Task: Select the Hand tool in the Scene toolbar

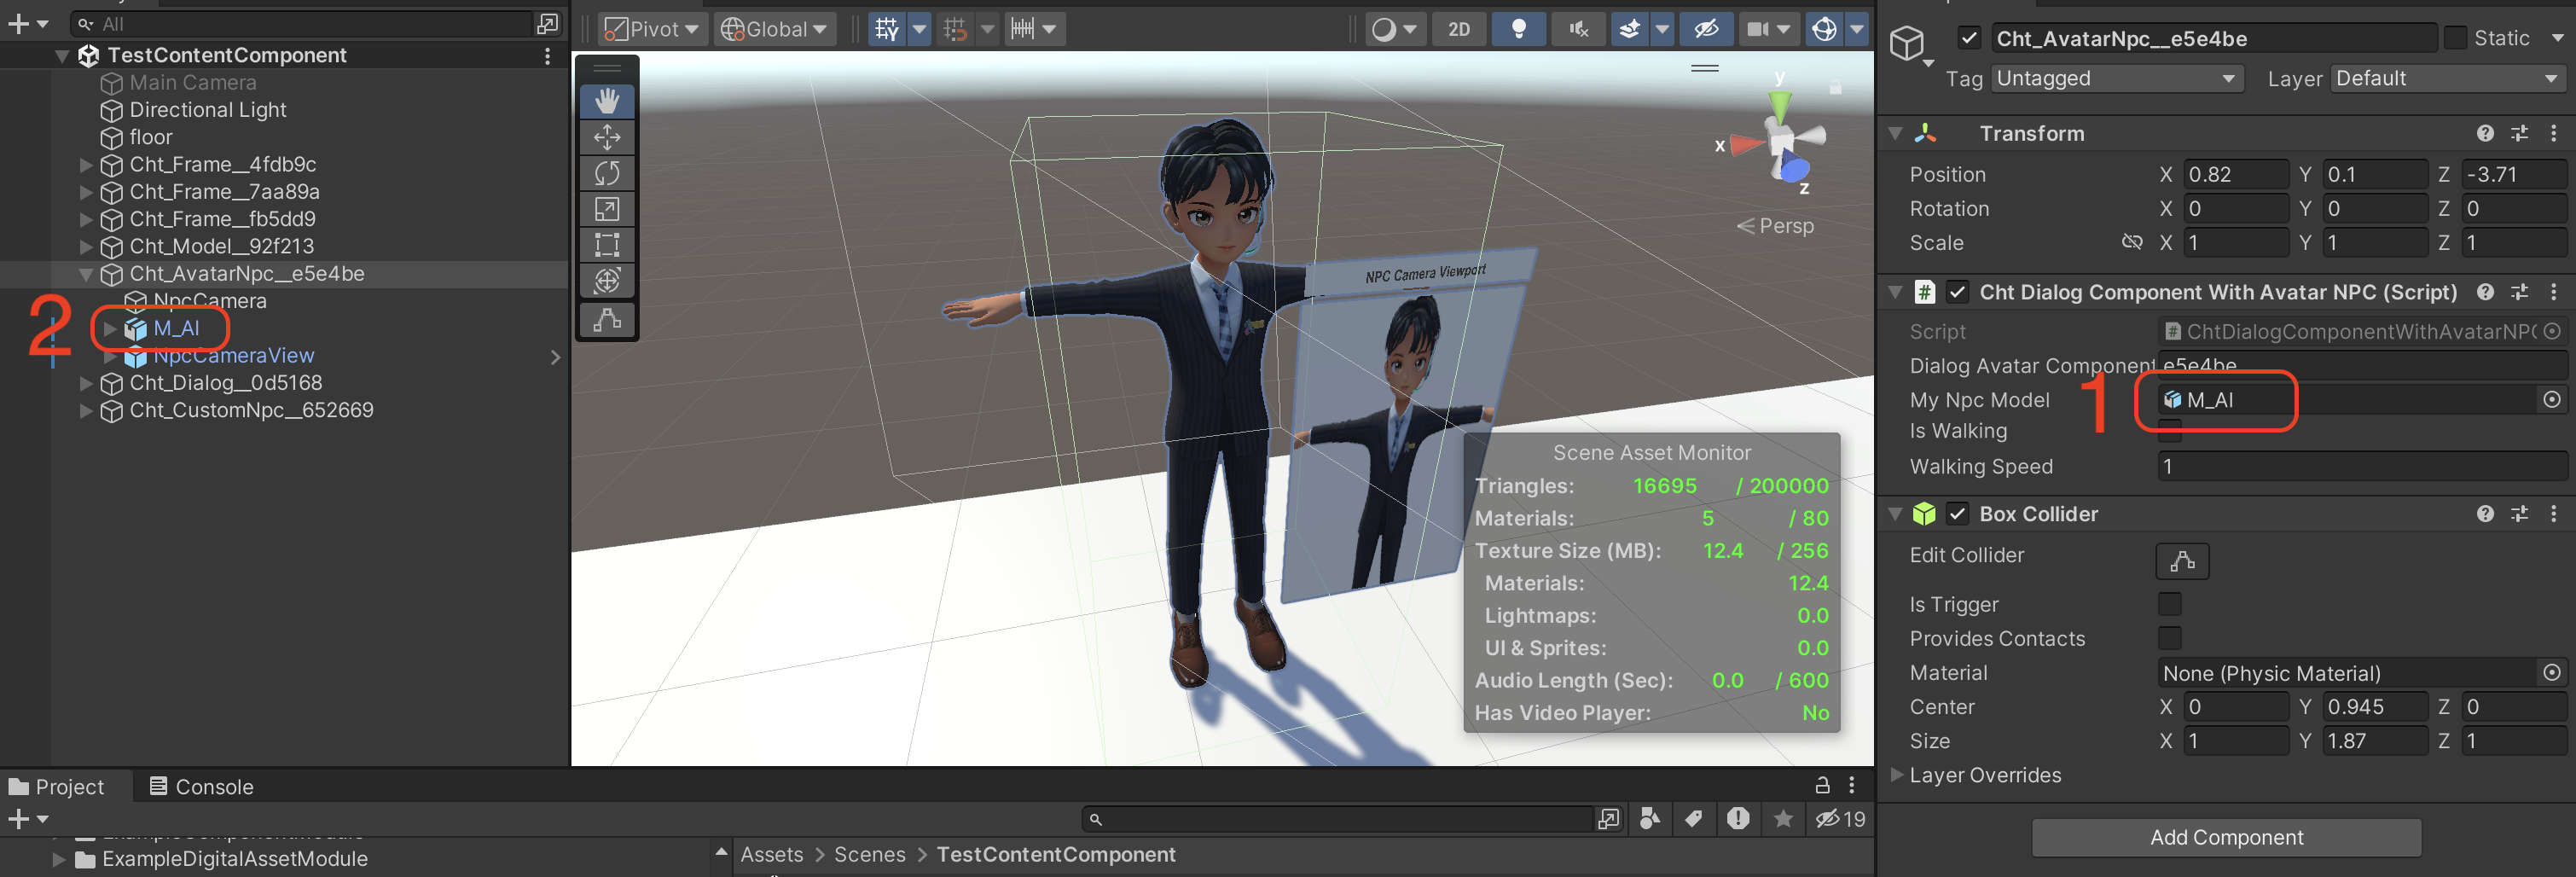Action: click(x=606, y=100)
